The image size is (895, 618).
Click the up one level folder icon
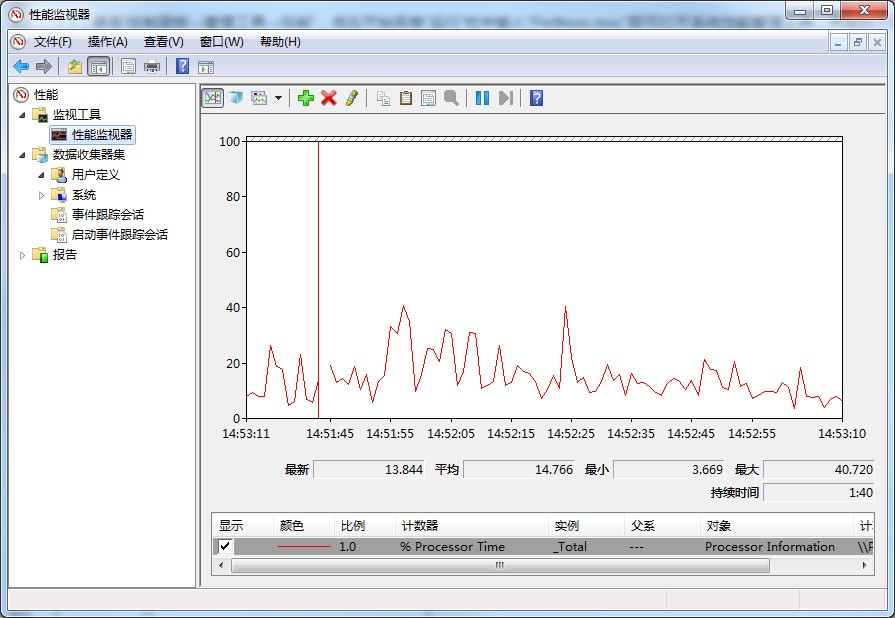coord(75,67)
